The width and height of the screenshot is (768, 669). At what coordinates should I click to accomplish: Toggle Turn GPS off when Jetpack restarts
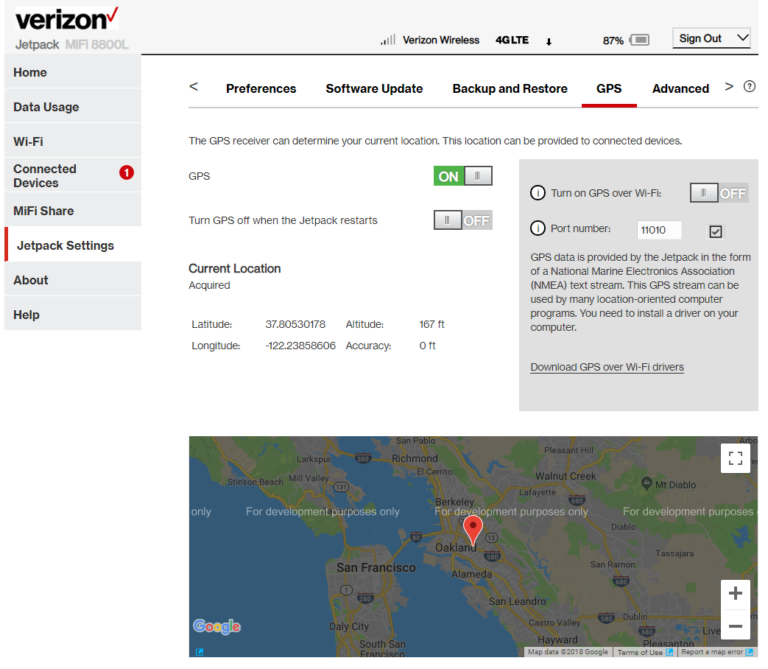(463, 220)
